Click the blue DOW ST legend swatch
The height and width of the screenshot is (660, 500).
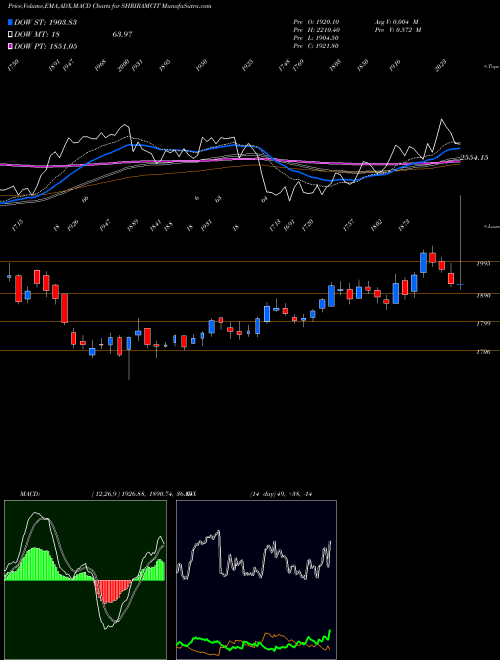pos(10,22)
